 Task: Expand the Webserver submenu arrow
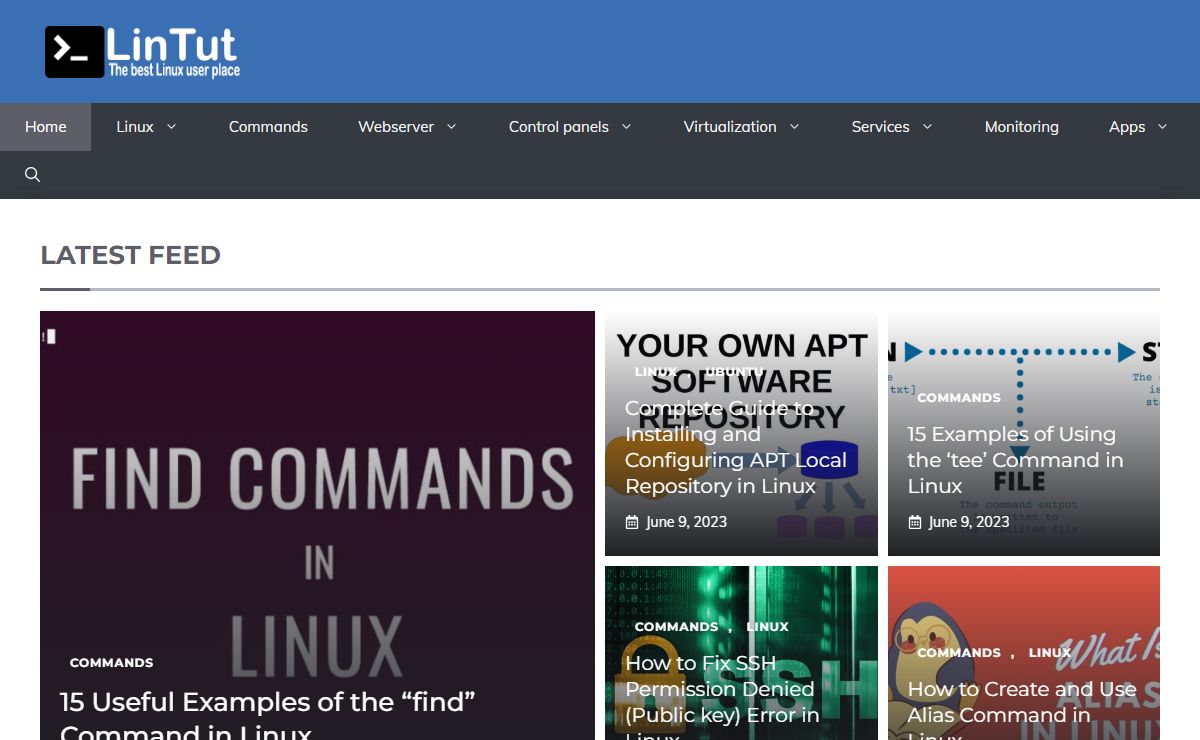[451, 127]
